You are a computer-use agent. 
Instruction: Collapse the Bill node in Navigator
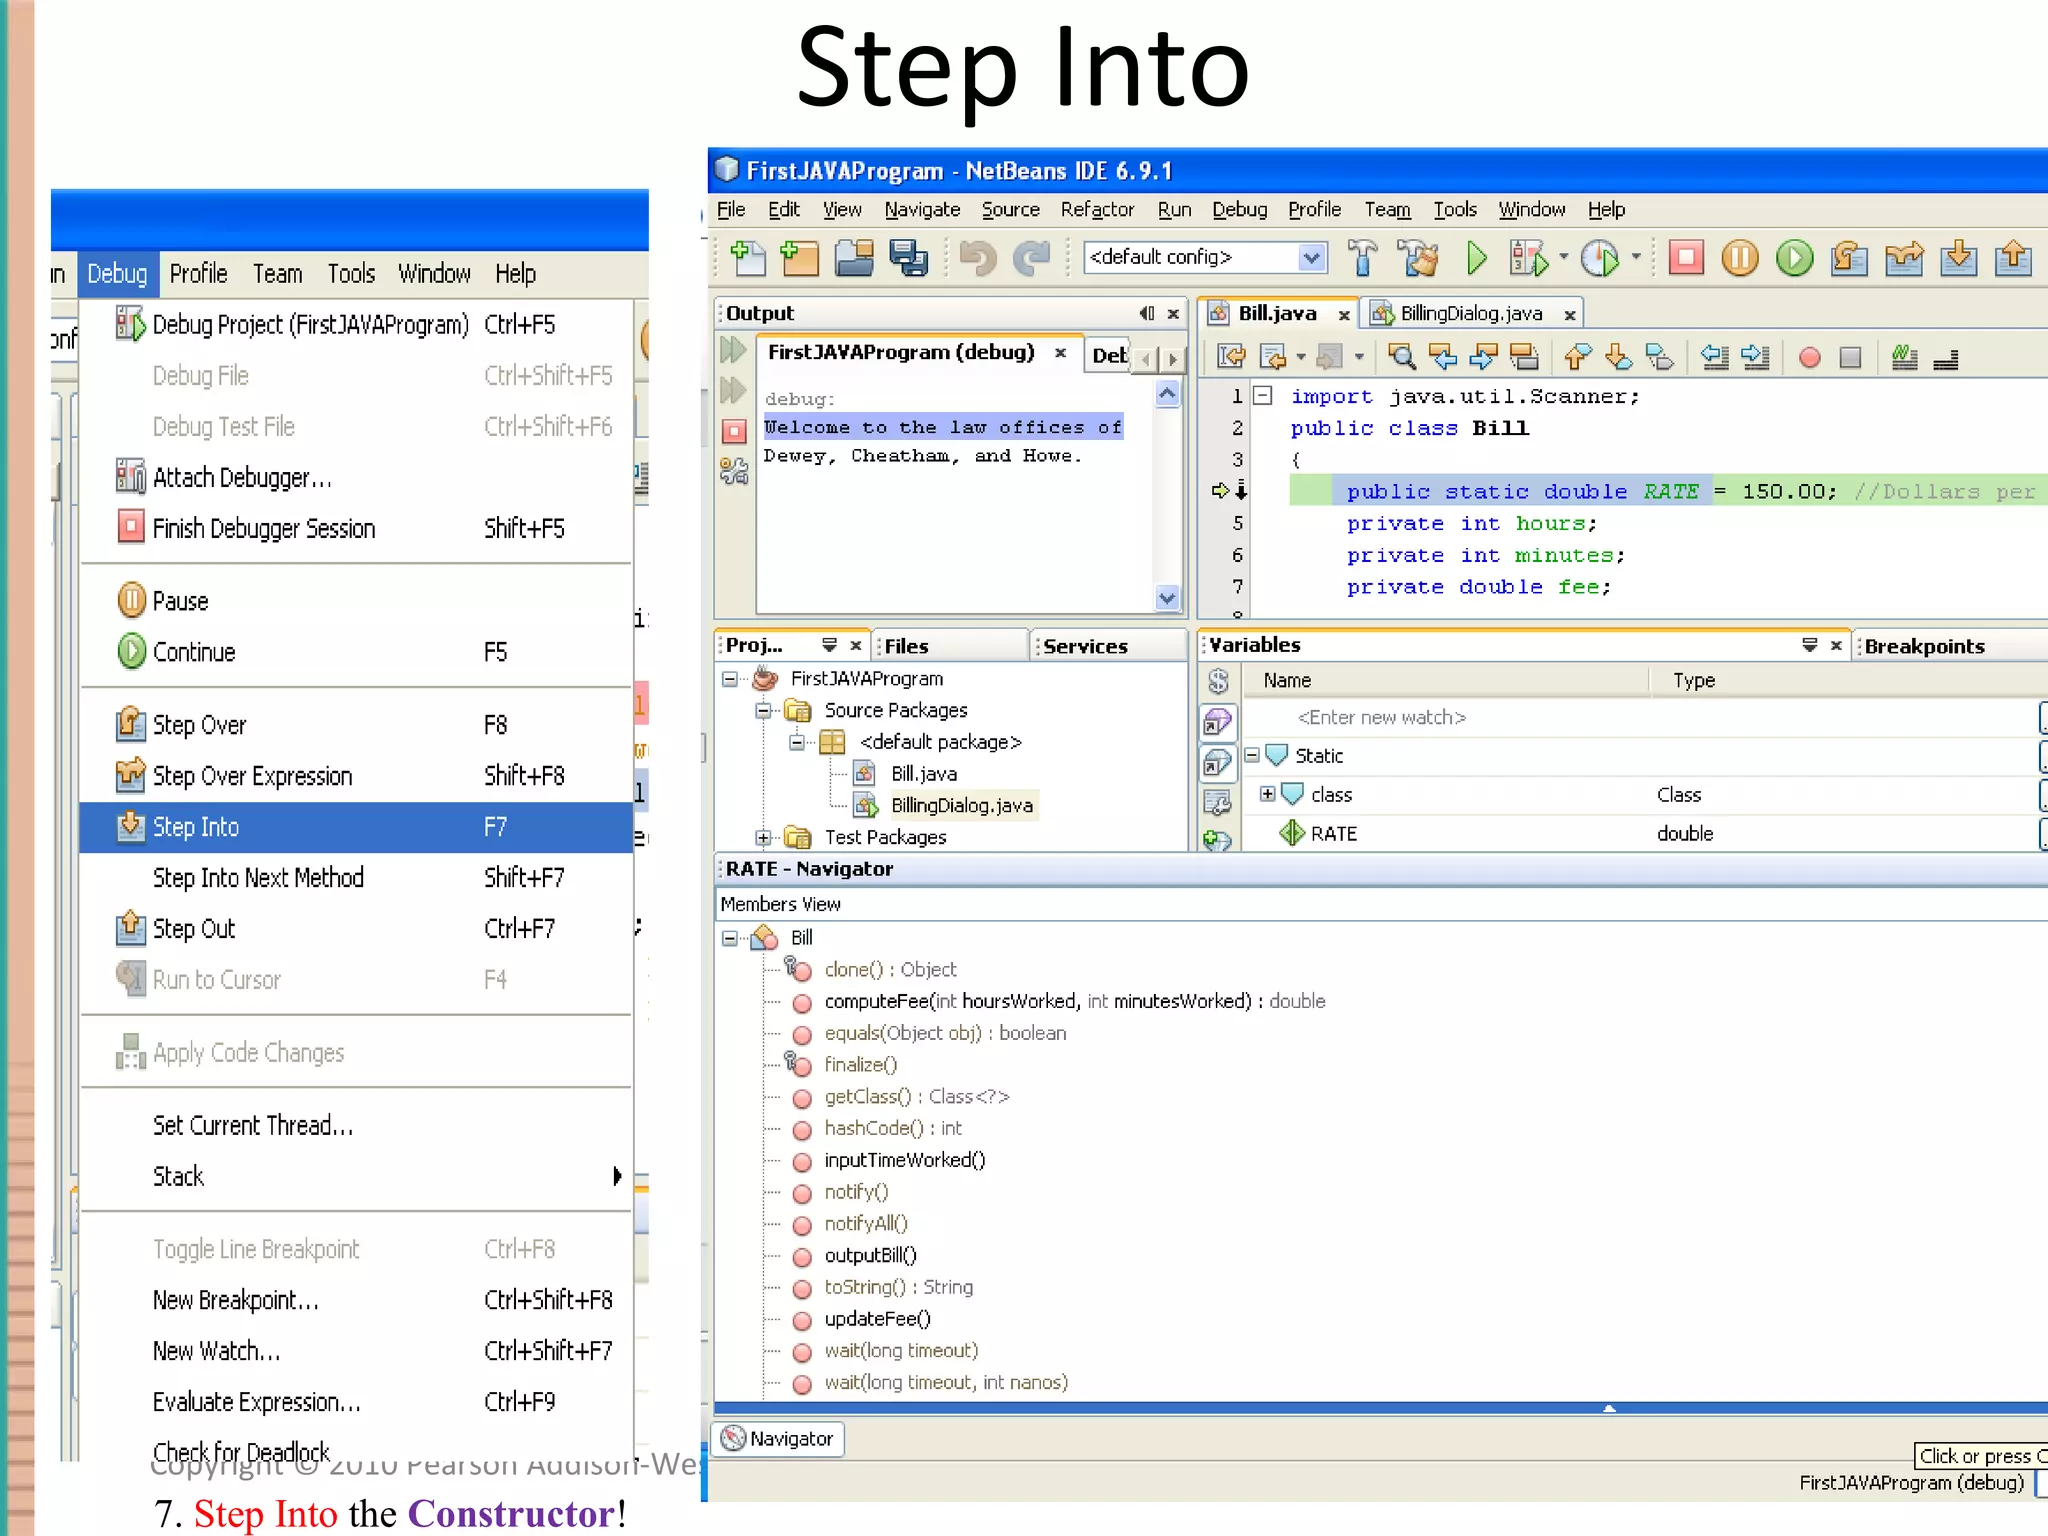[x=730, y=938]
